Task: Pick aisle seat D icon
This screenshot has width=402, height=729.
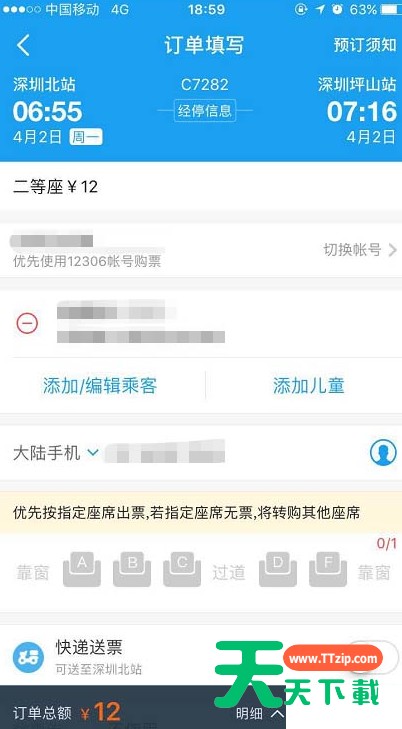Action: [x=278, y=569]
